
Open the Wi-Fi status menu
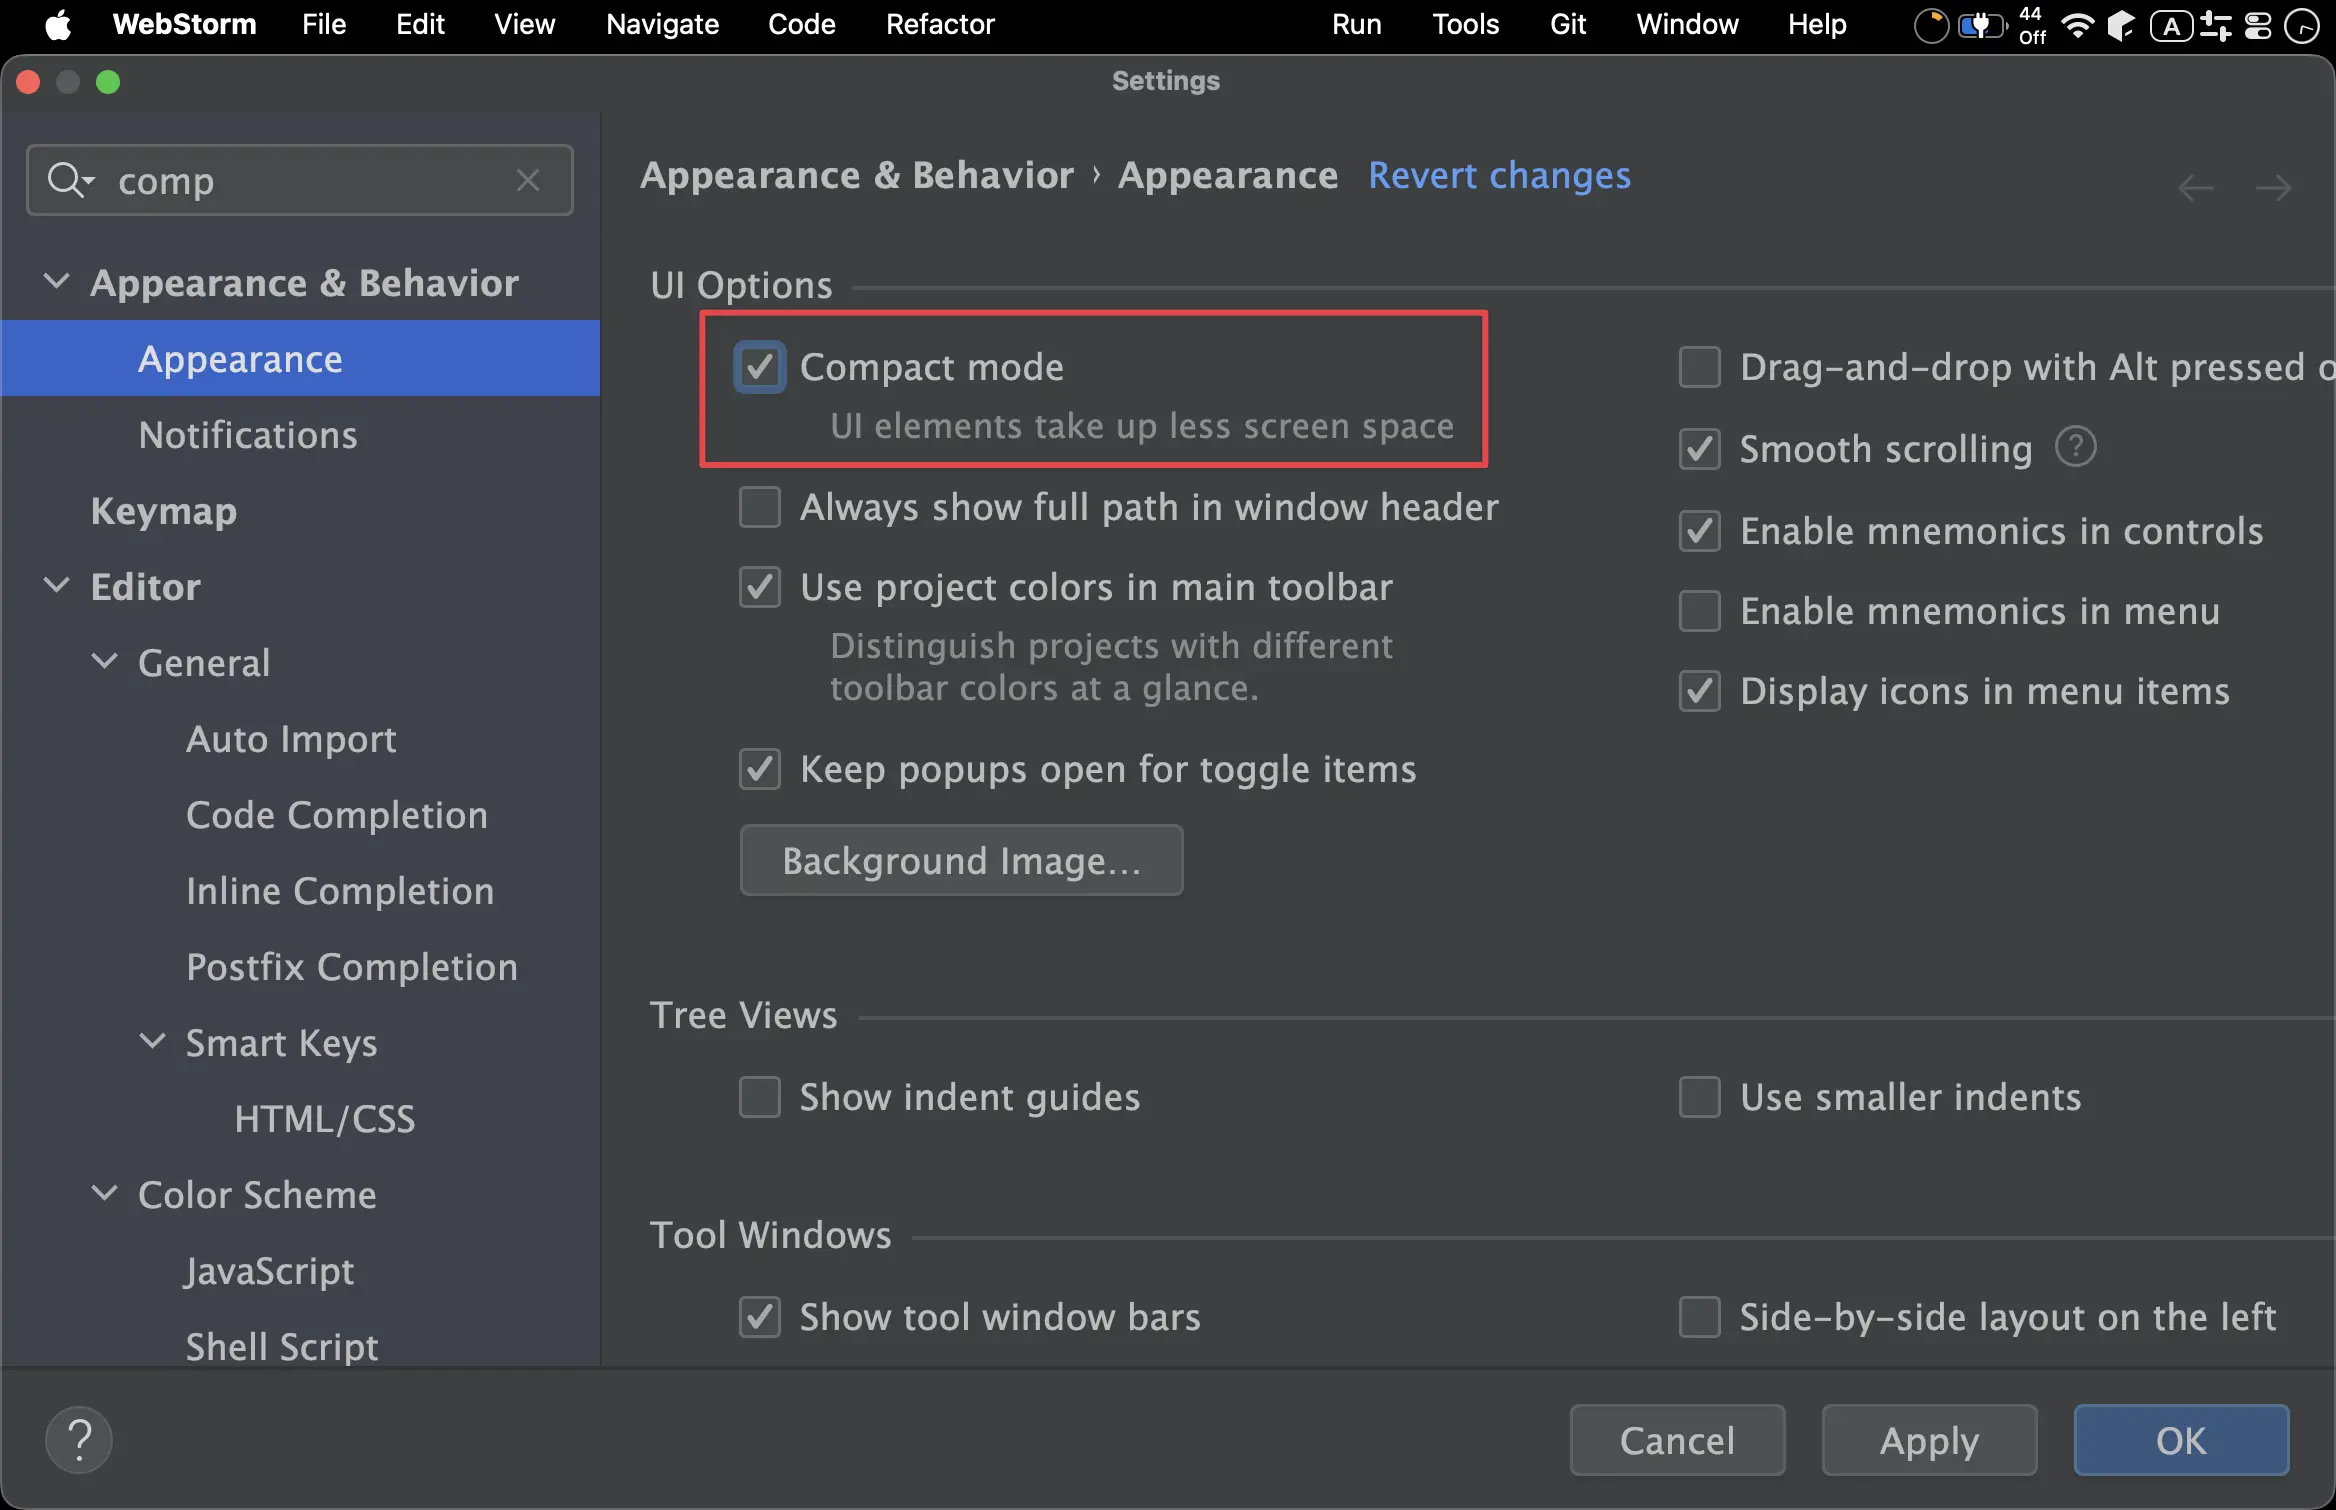coord(2077,25)
